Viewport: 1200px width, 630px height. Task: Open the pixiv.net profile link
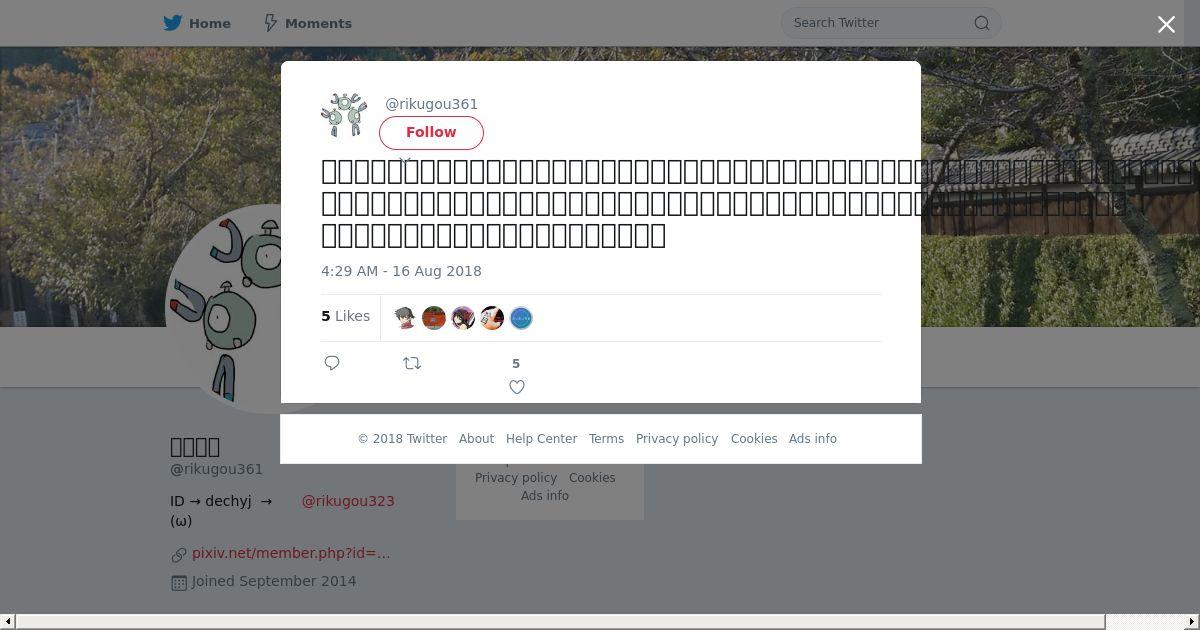coord(291,553)
